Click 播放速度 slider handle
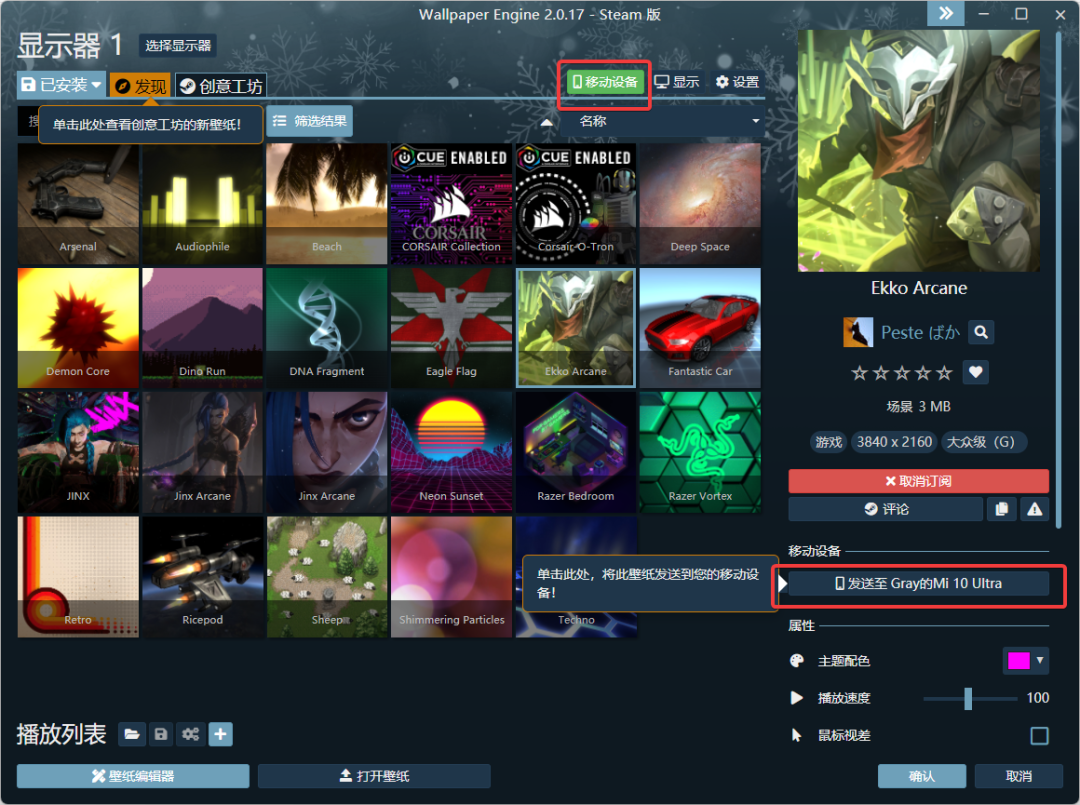 (968, 698)
